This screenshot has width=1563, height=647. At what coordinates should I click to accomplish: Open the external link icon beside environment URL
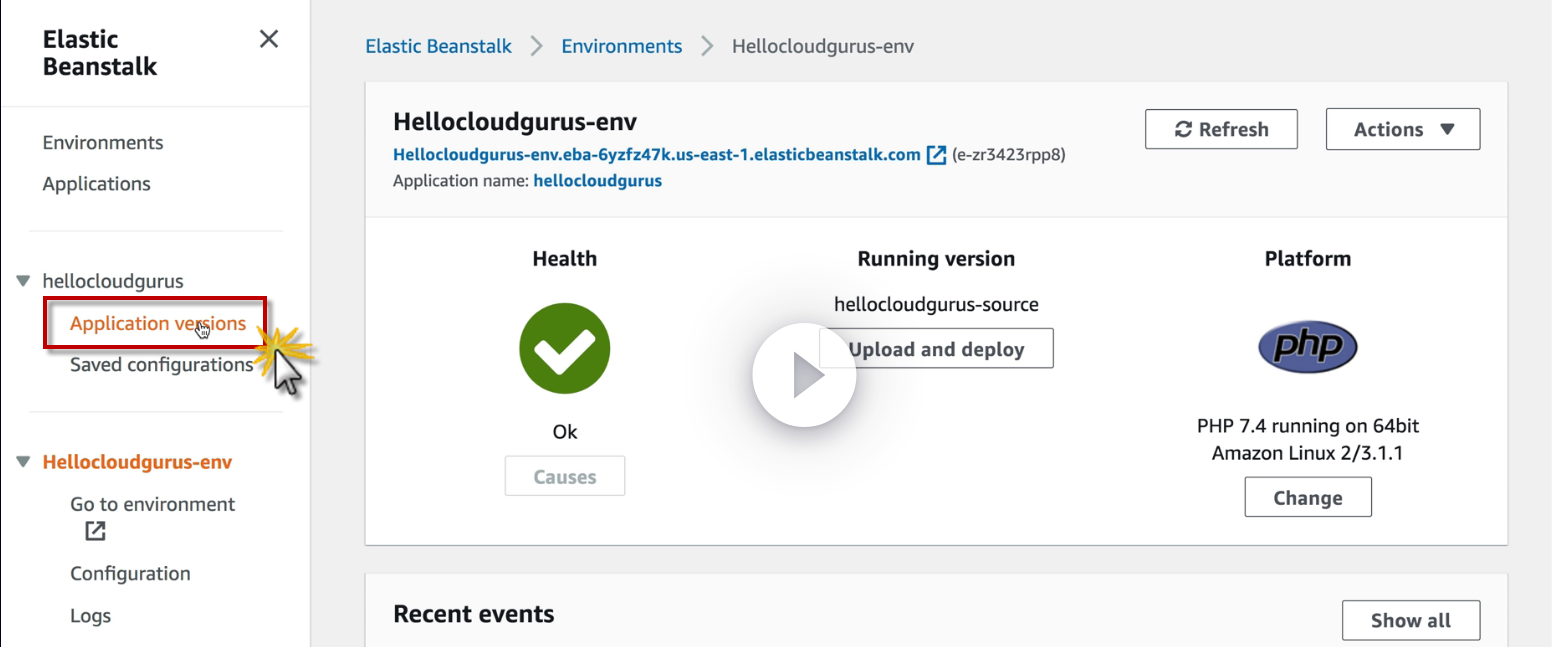[x=936, y=155]
